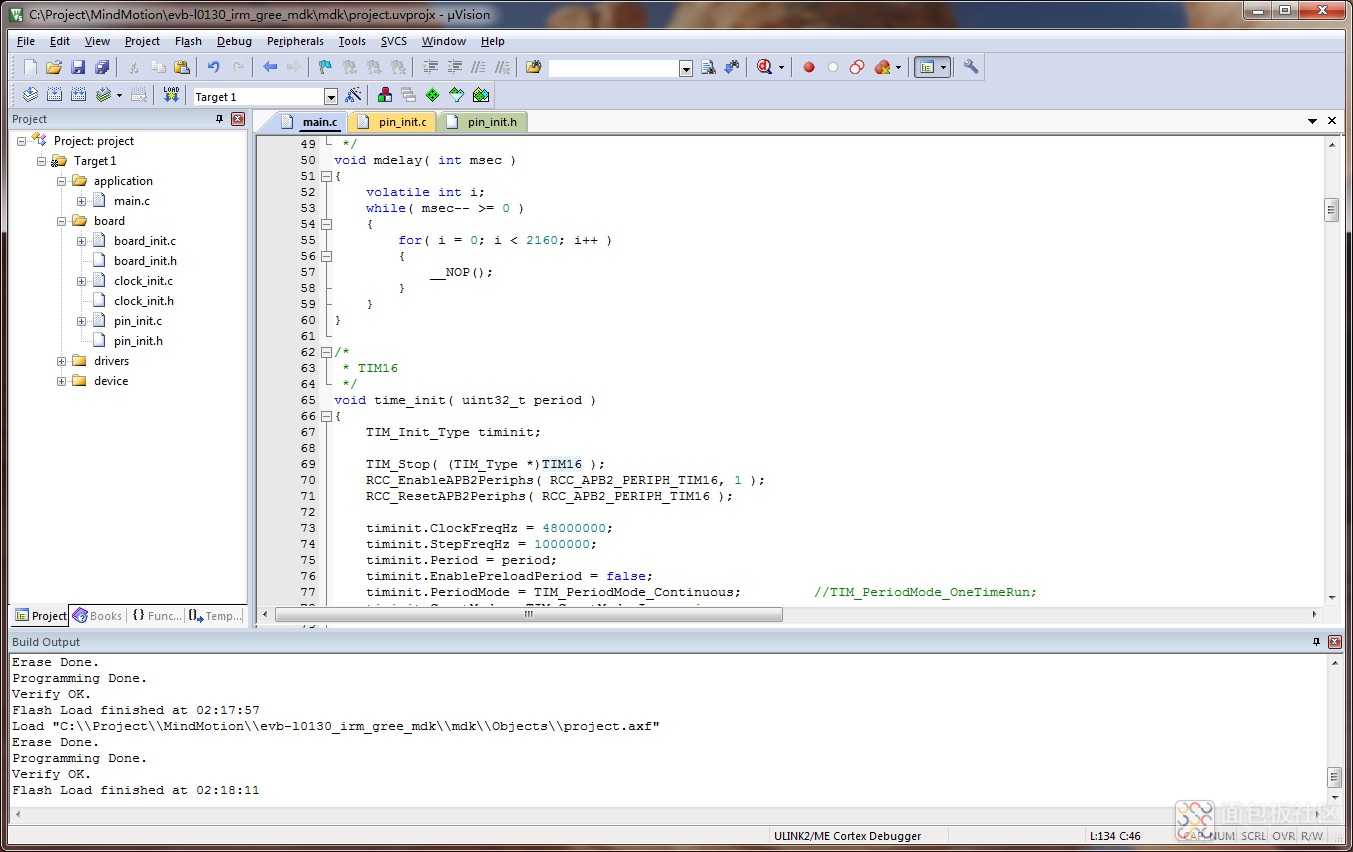The width and height of the screenshot is (1353, 852).
Task: Unindent the selected lines icon
Action: click(455, 67)
